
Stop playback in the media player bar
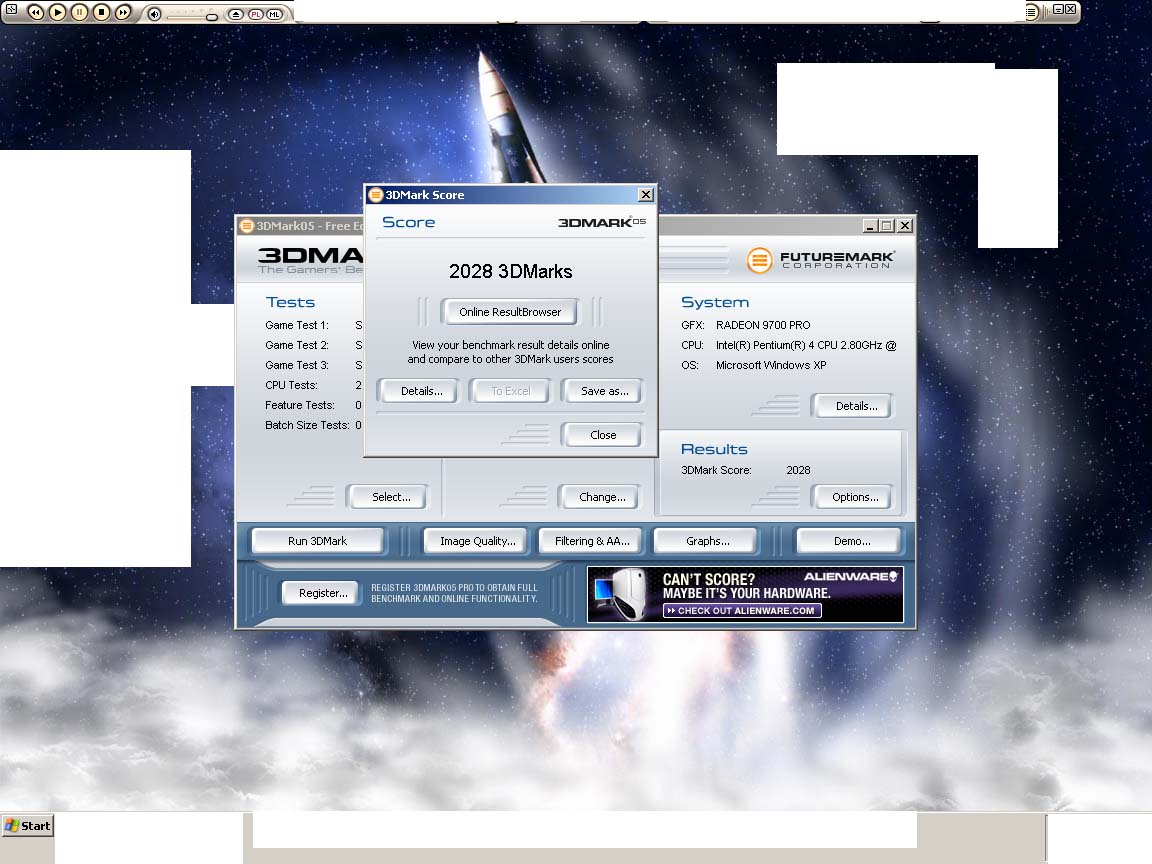coord(102,12)
